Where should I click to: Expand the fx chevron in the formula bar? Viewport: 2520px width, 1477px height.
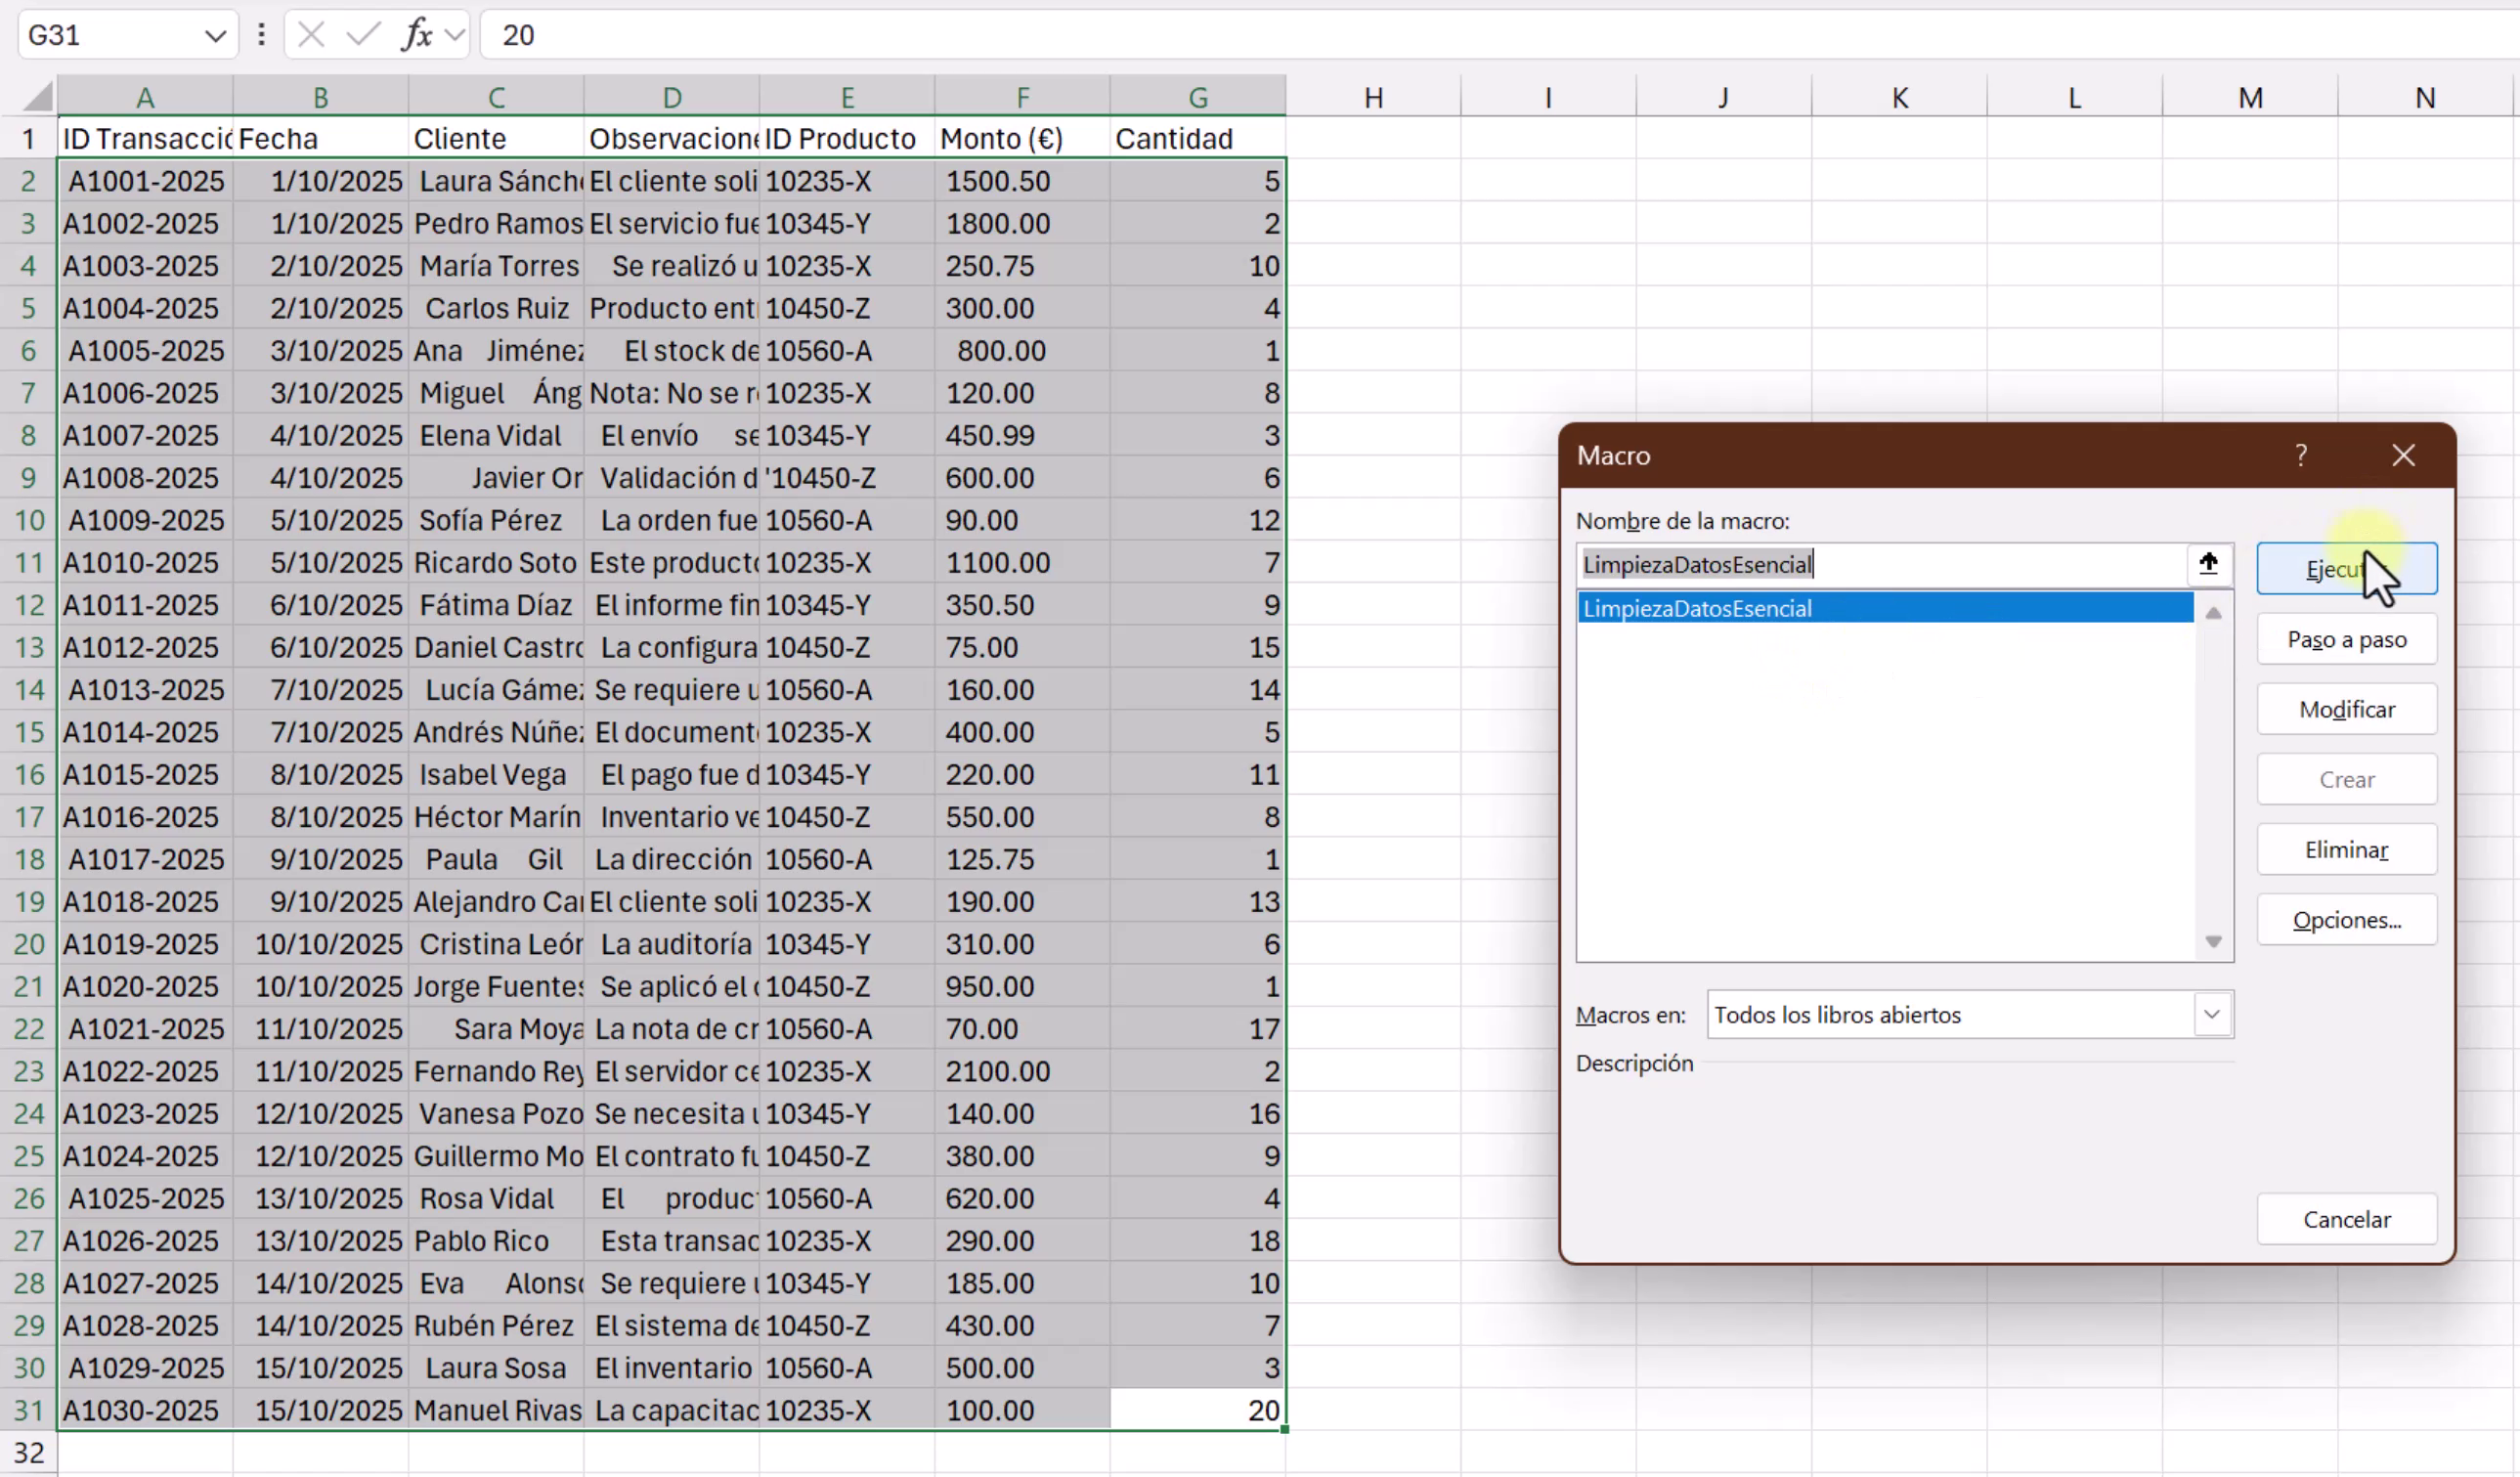point(456,34)
